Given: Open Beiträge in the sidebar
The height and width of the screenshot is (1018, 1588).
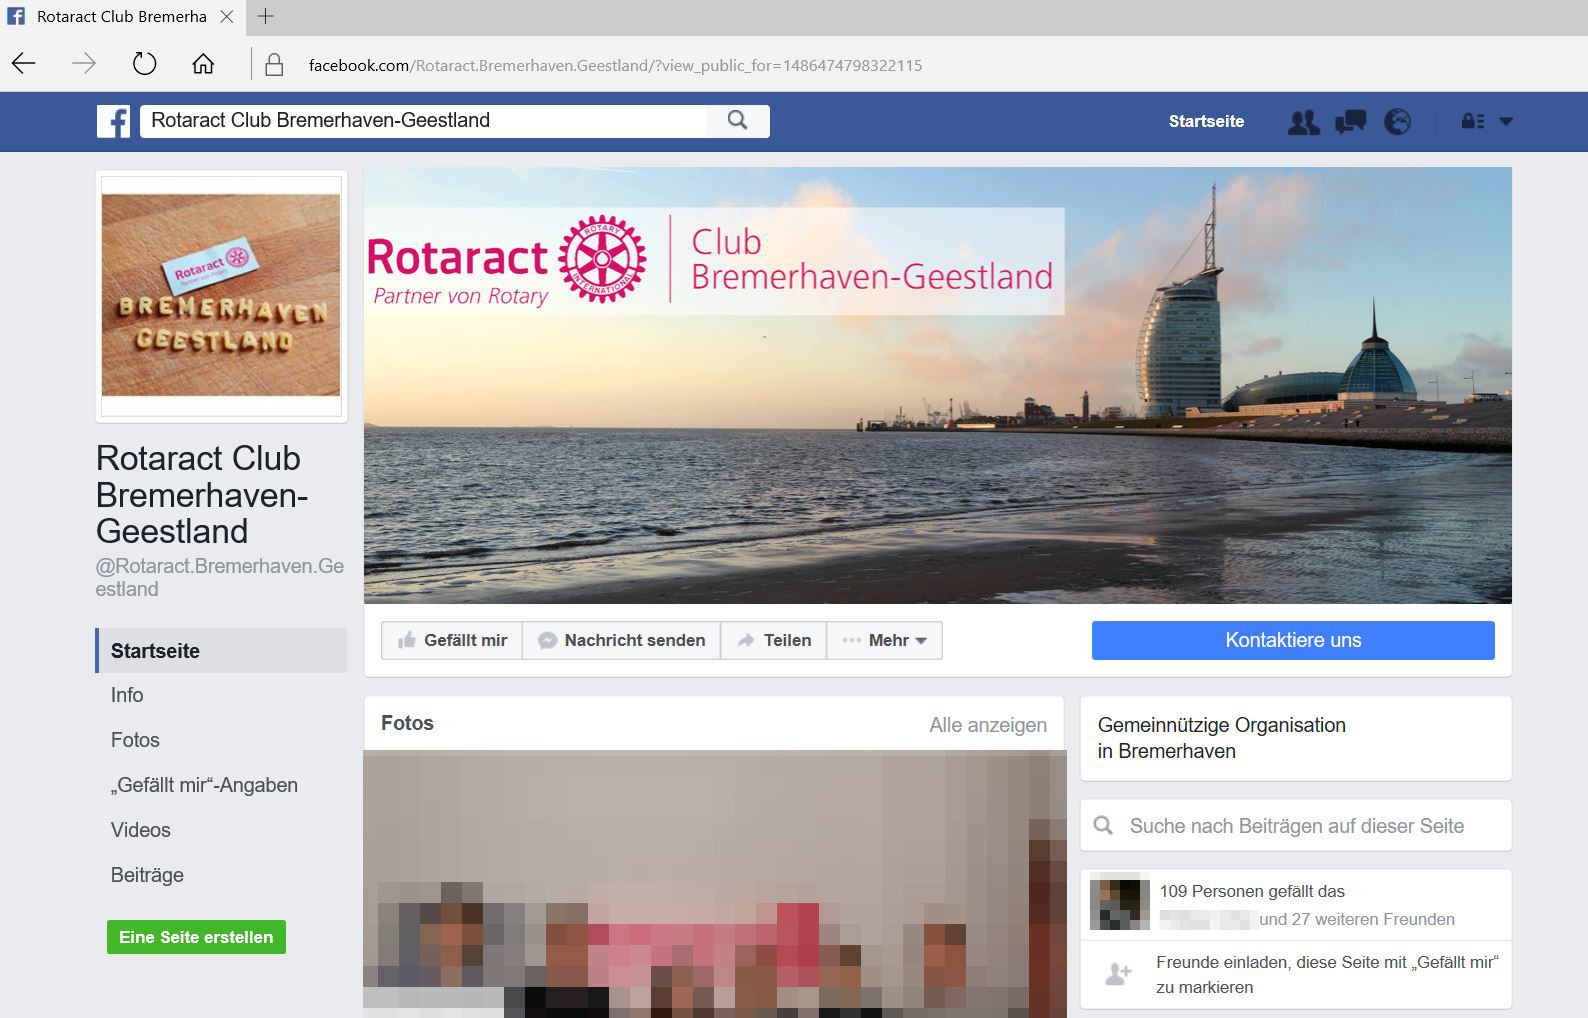Looking at the screenshot, I should [147, 875].
